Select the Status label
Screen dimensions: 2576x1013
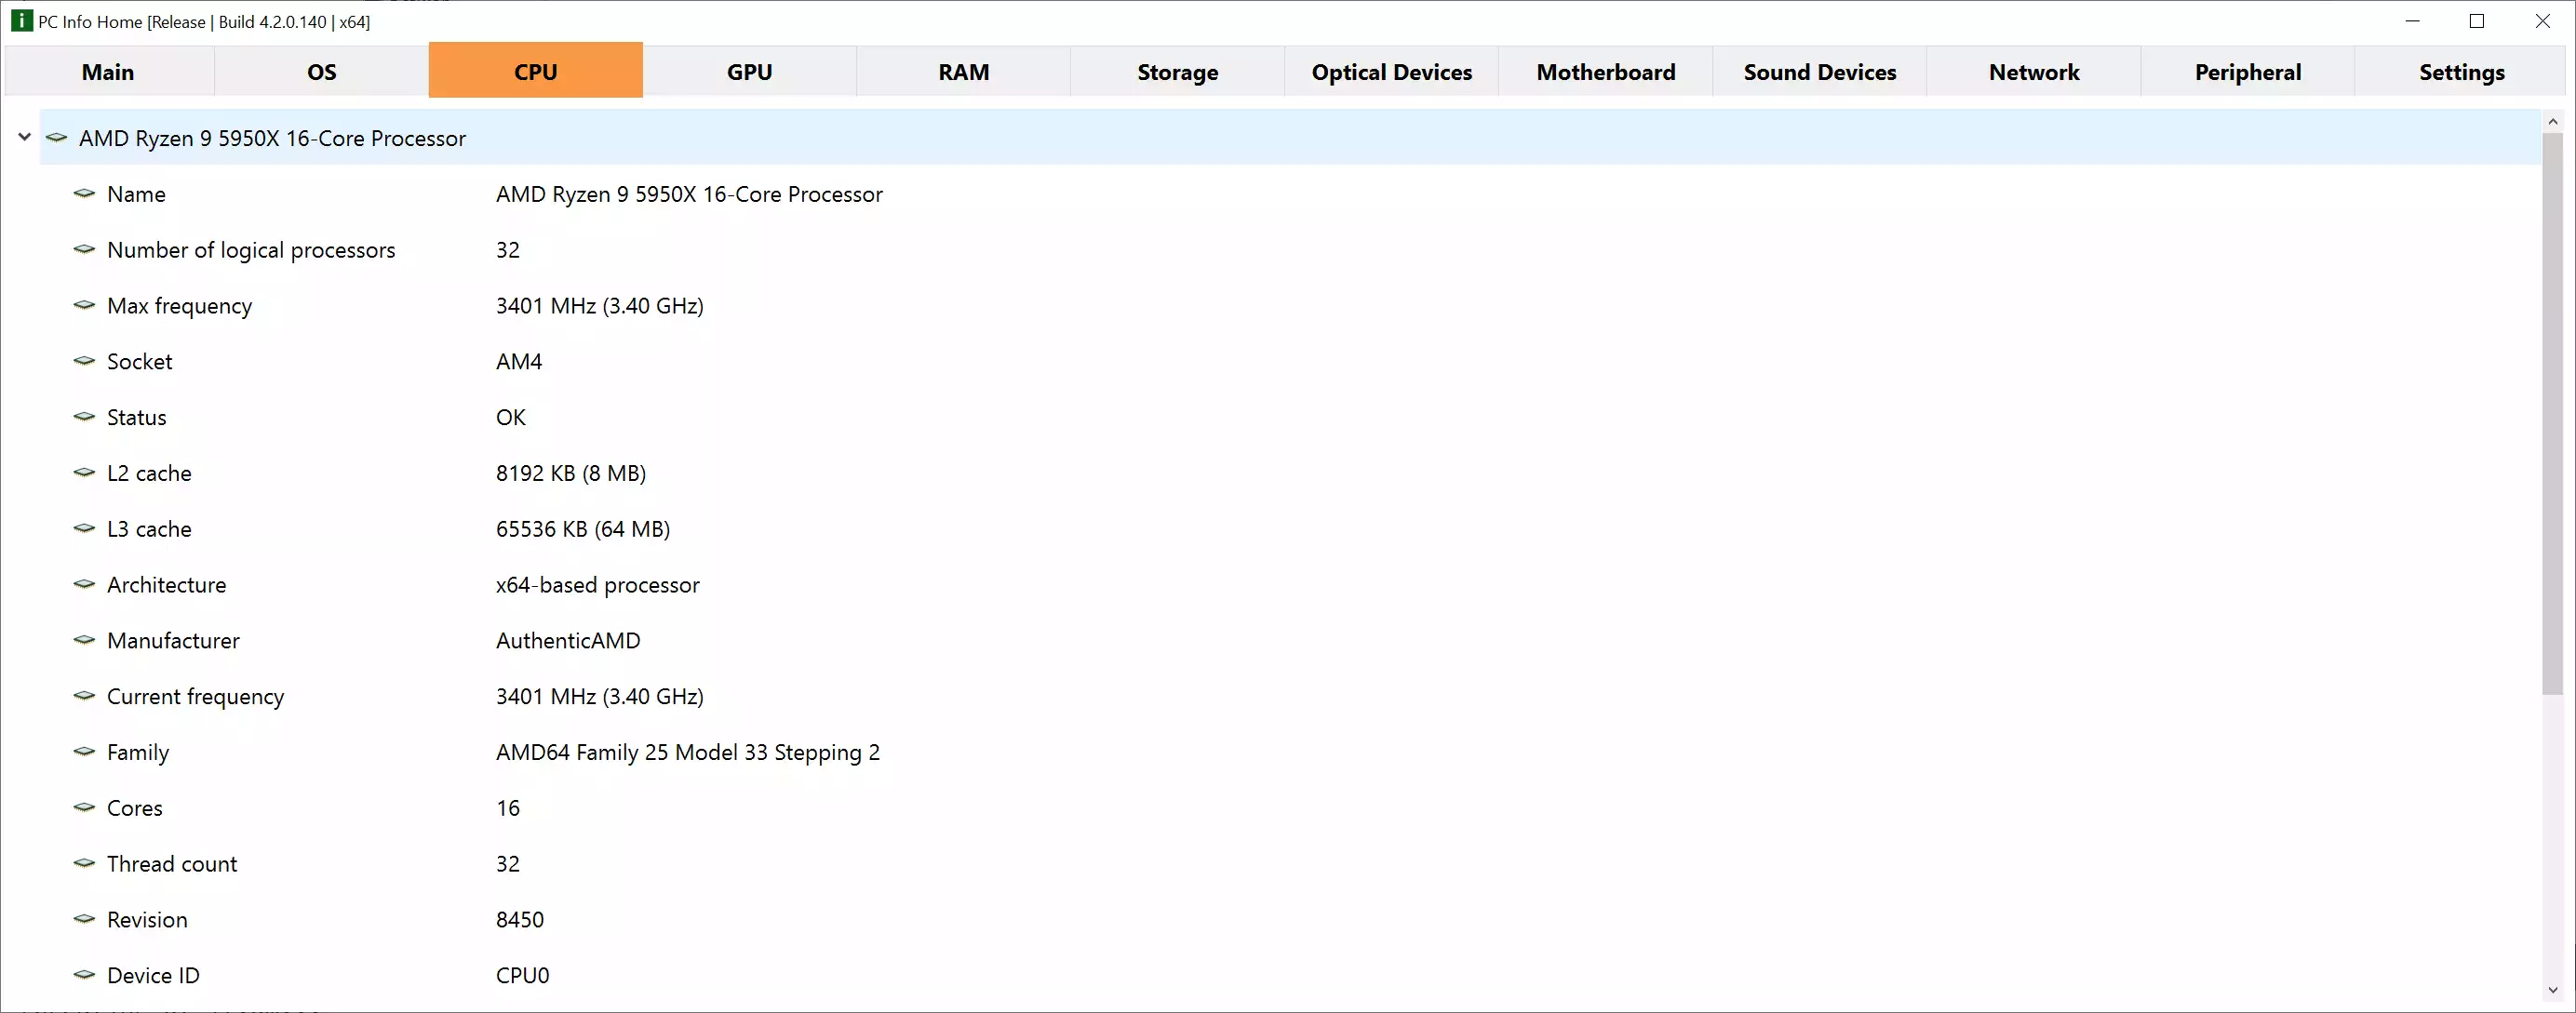coord(136,418)
